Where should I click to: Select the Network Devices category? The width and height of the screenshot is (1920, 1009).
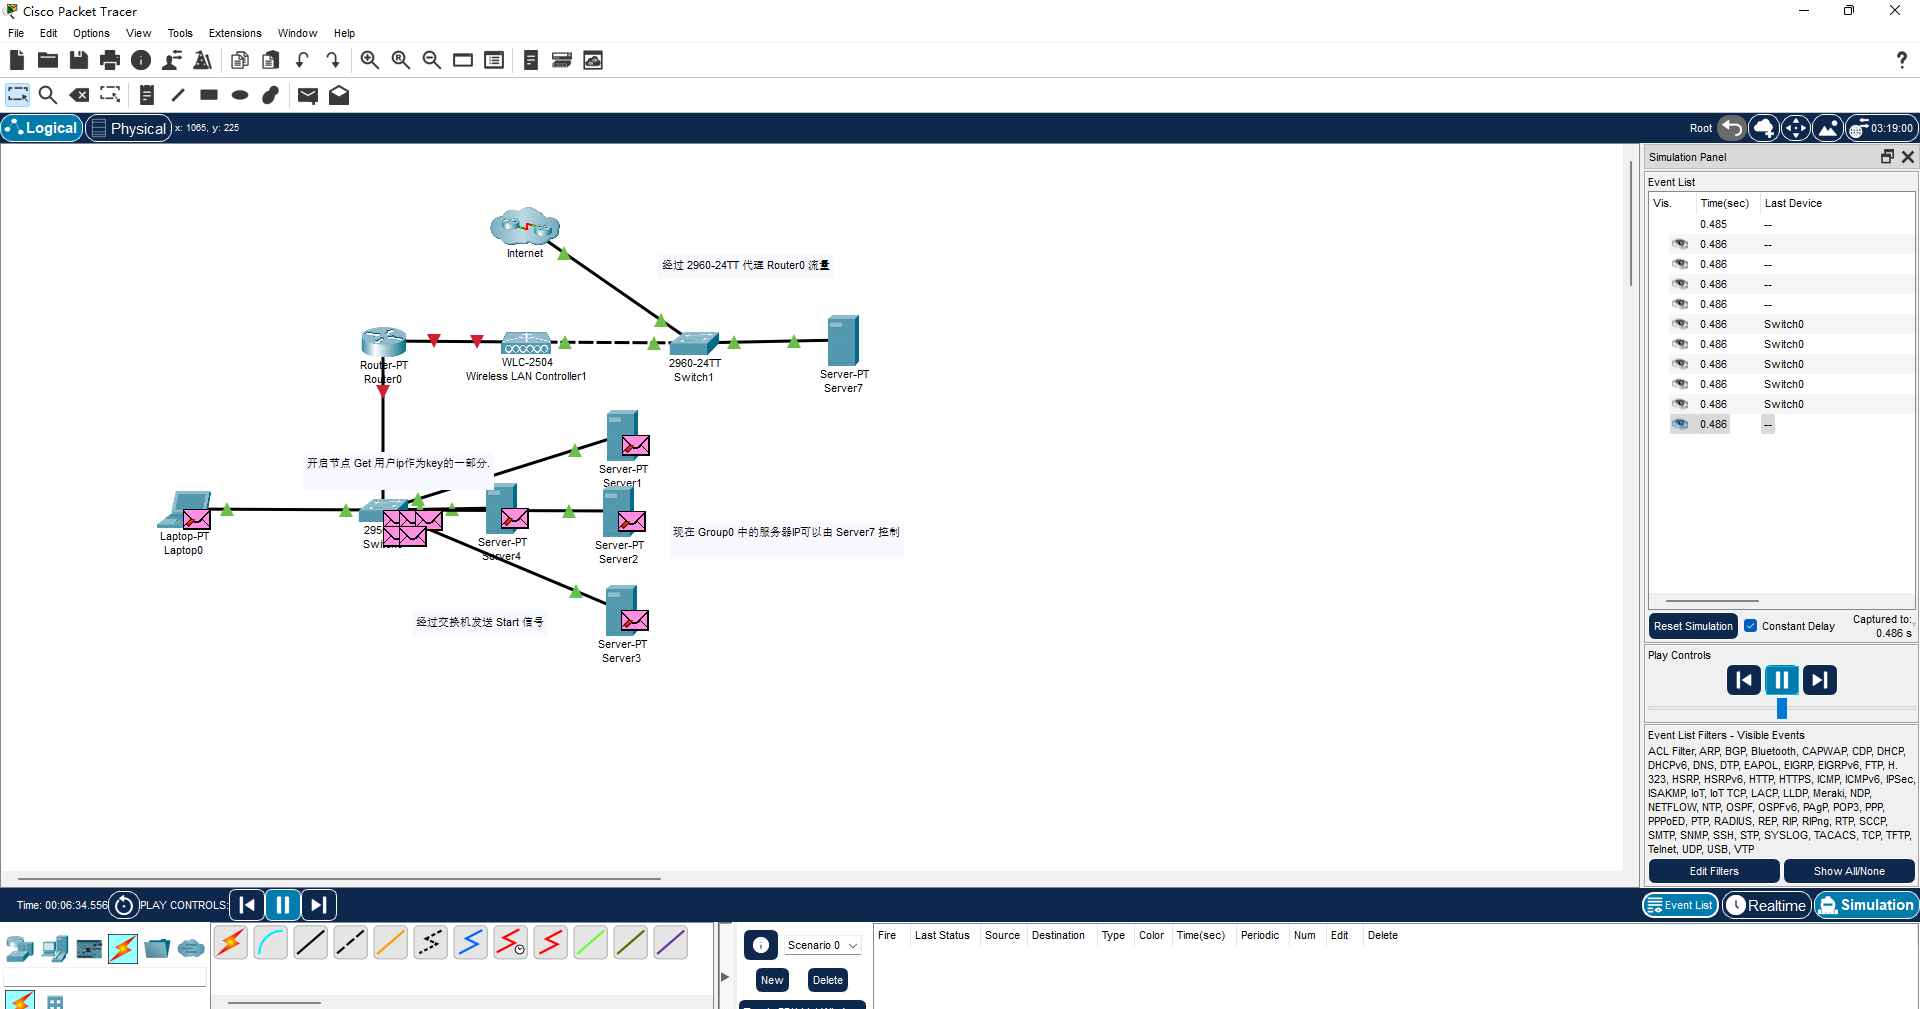20,947
